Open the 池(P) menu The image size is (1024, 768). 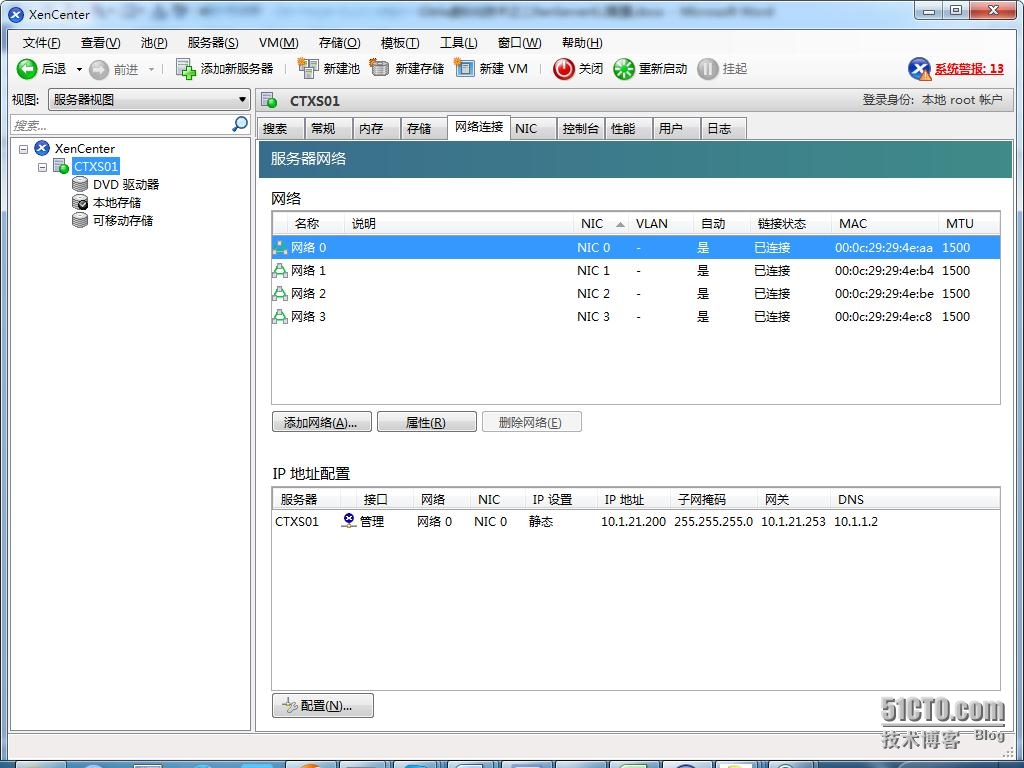[153, 42]
